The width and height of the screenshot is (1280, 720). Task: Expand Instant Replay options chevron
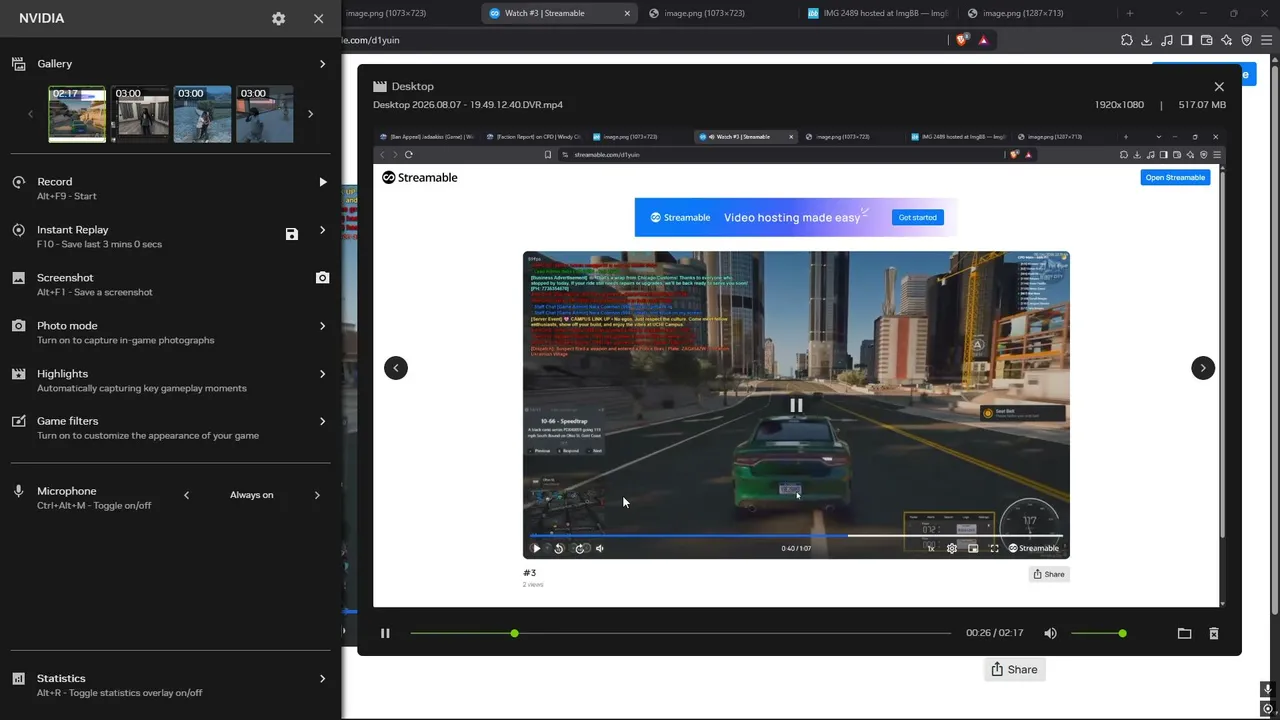pos(322,230)
